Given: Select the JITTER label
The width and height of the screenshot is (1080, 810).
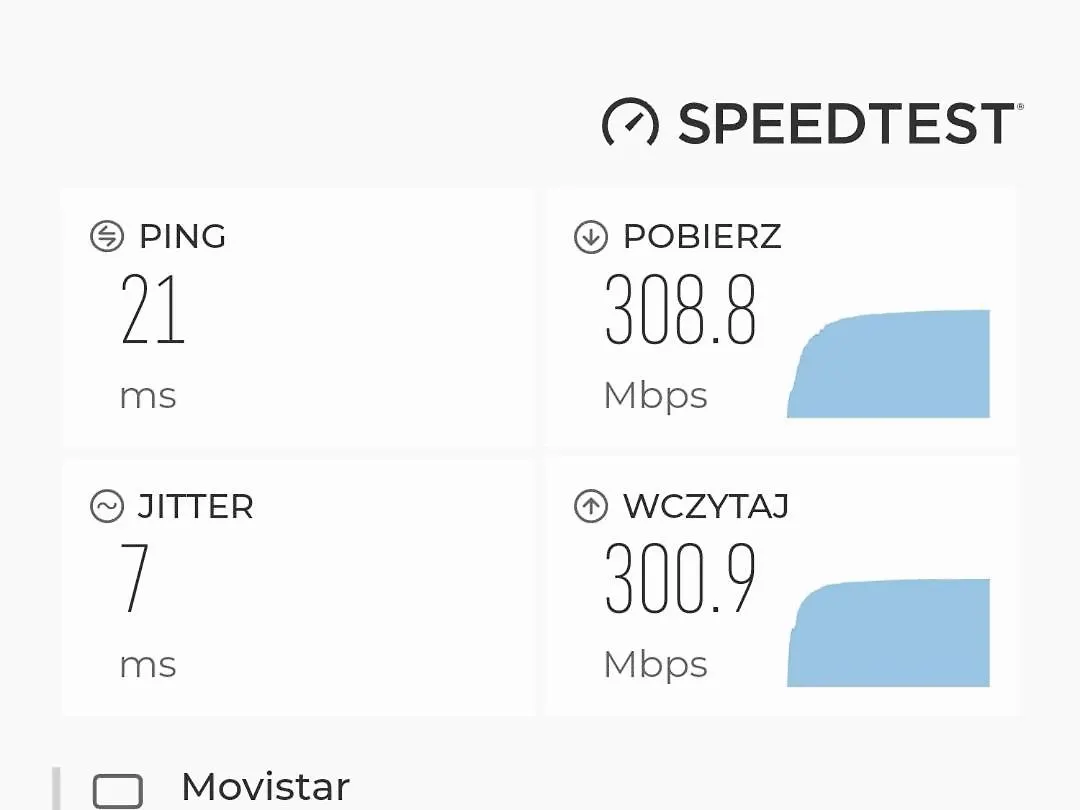Looking at the screenshot, I should point(196,506).
